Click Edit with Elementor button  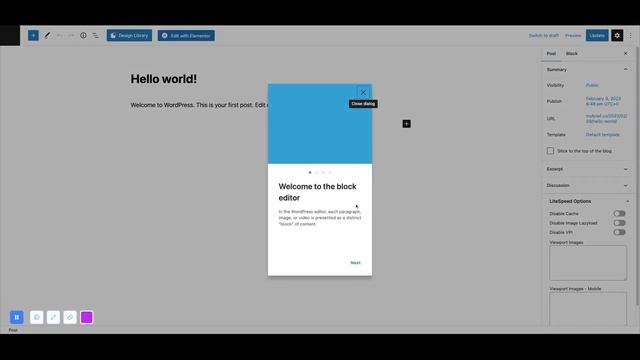(186, 36)
